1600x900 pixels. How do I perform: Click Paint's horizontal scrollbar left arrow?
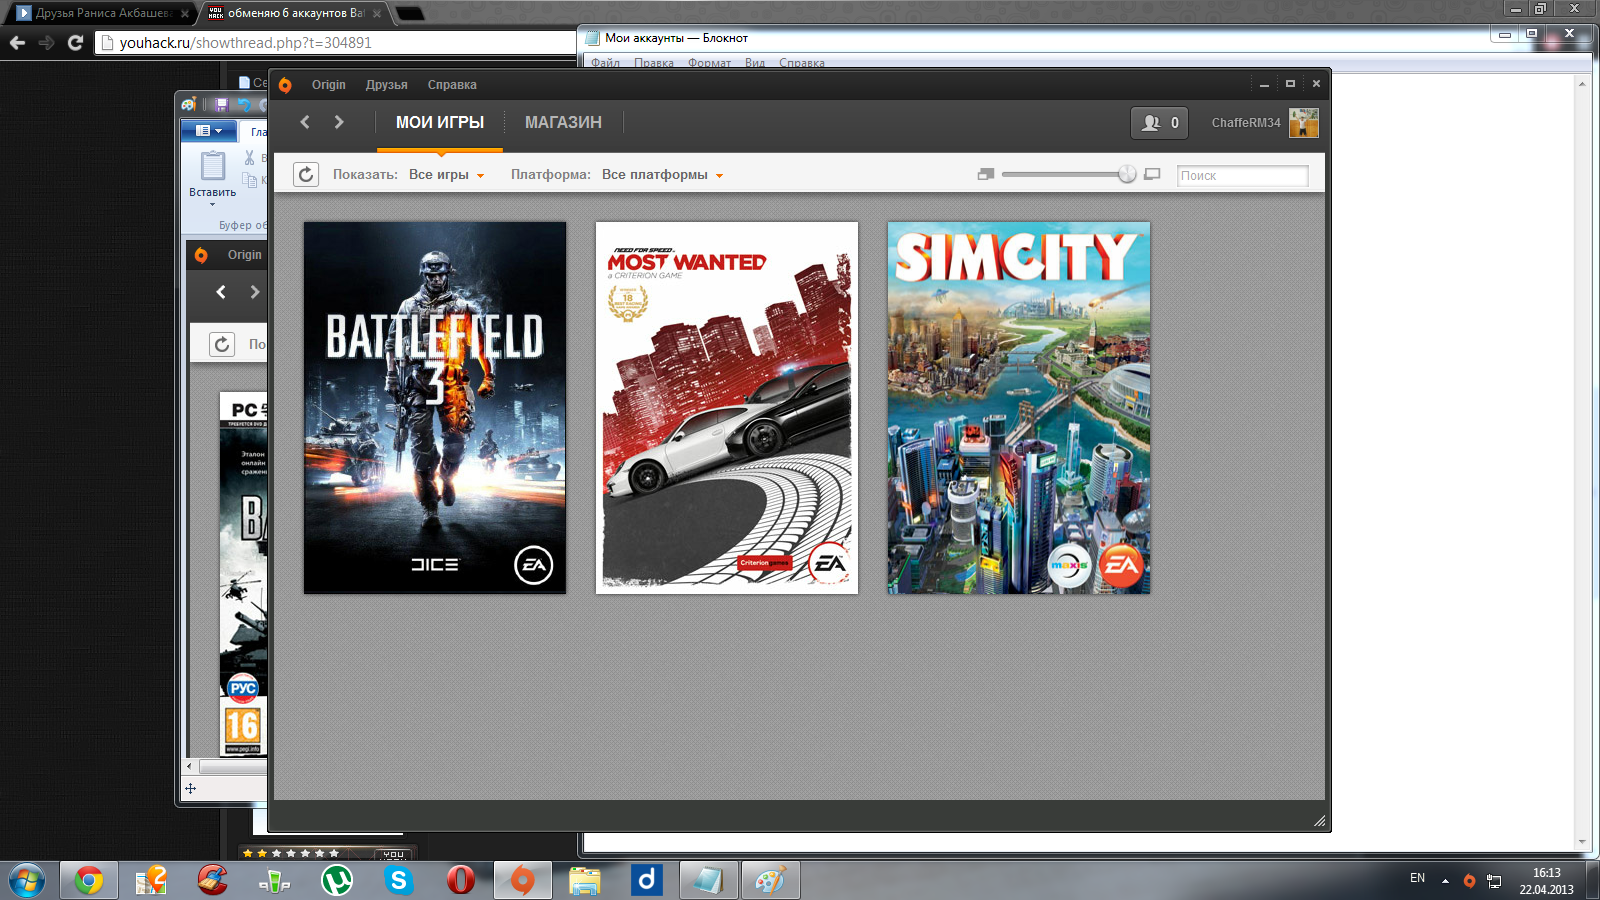coord(190,766)
